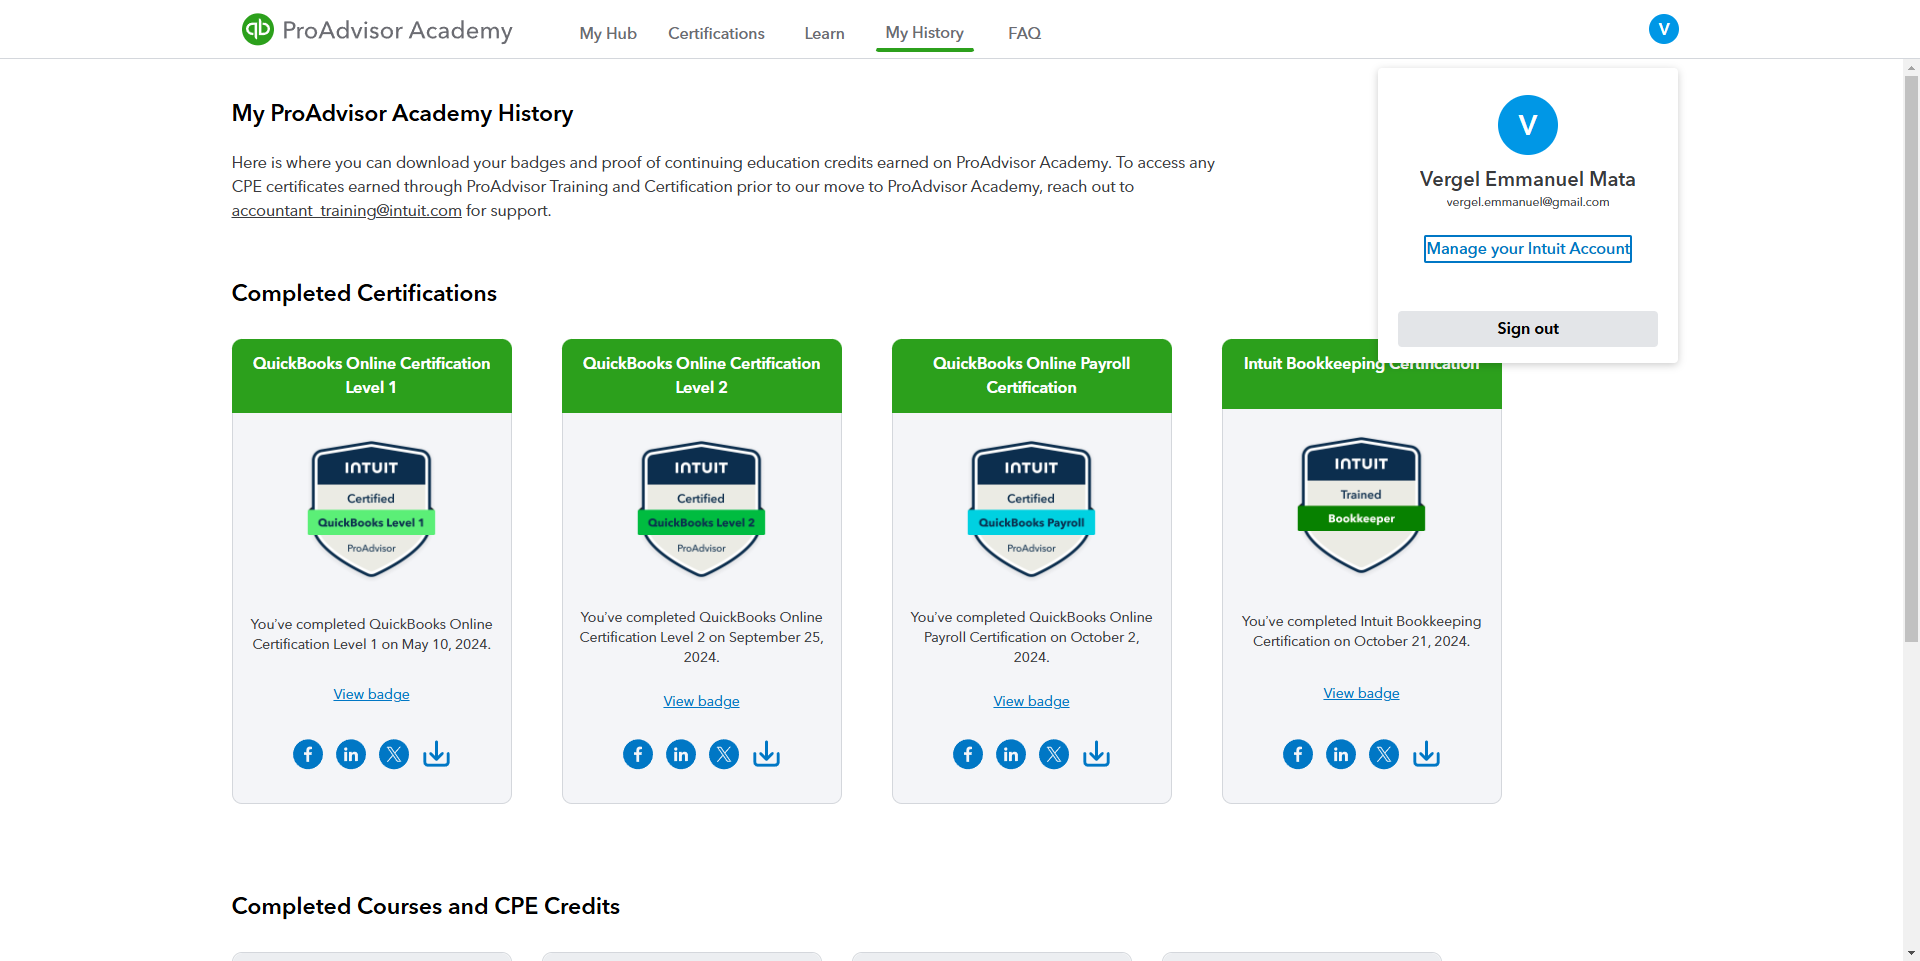Screen dimensions: 1920x961
Task: Open Manage your Intuit Account link
Action: (1527, 249)
